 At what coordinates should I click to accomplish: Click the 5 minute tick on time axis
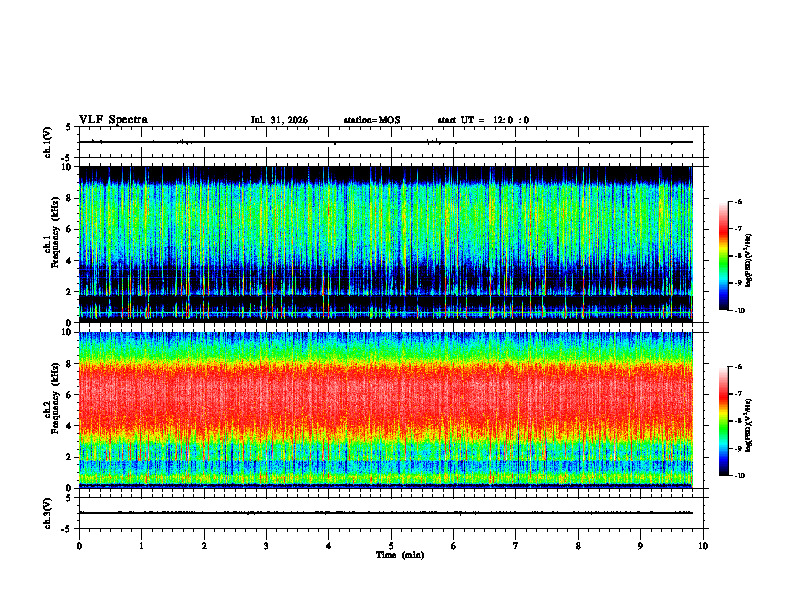click(x=391, y=546)
